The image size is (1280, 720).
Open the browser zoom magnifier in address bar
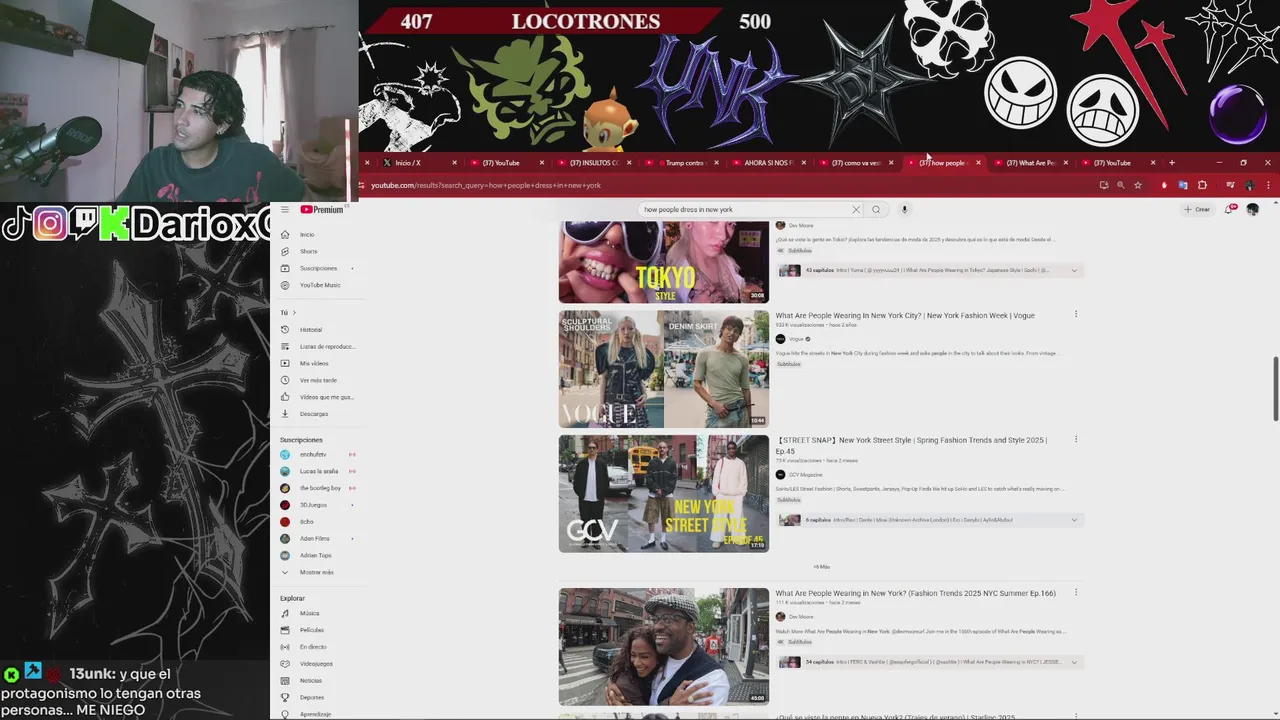(1120, 185)
